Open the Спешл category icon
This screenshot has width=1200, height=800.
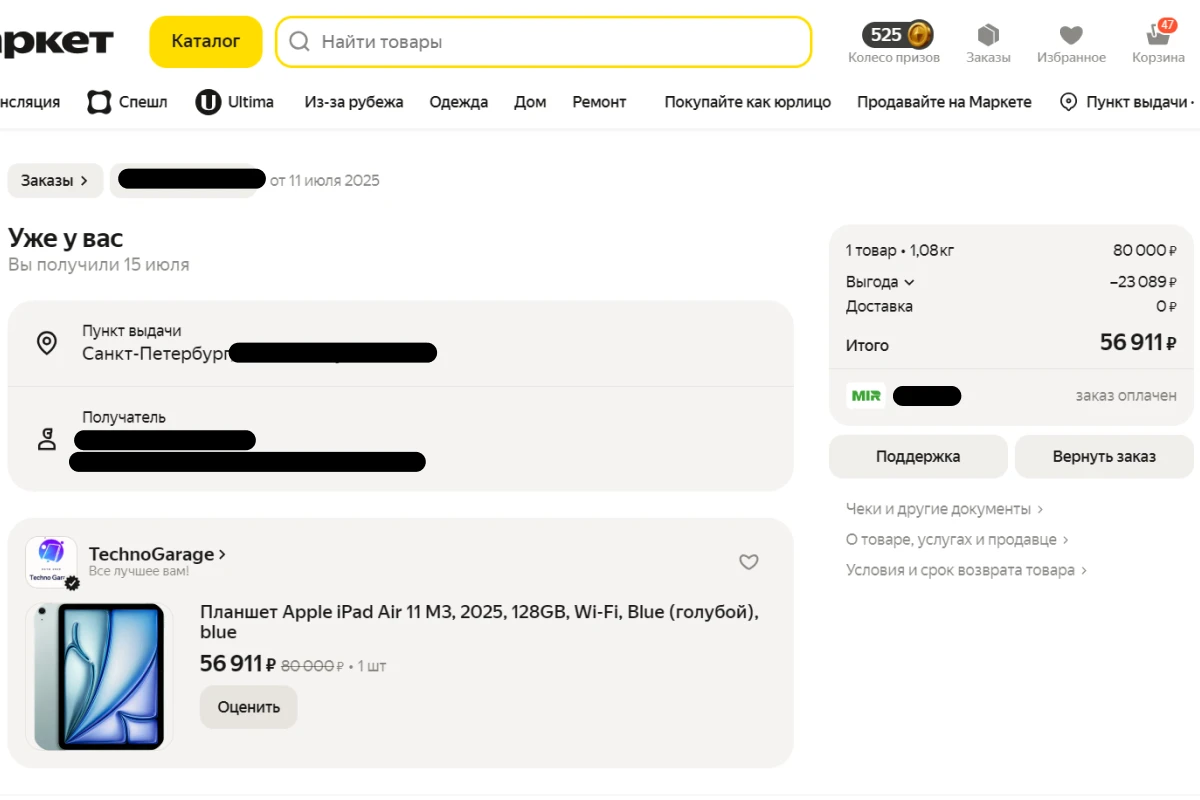click(99, 102)
